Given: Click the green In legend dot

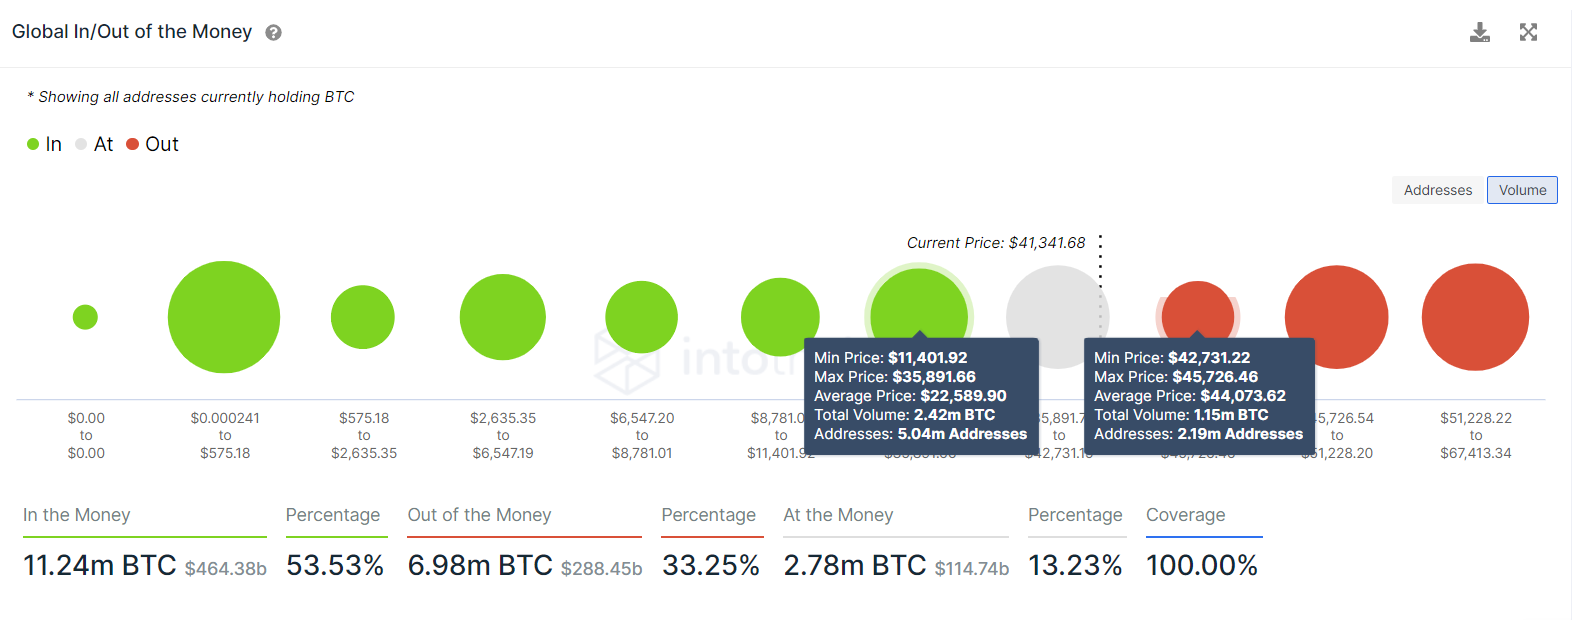Looking at the screenshot, I should (x=33, y=143).
